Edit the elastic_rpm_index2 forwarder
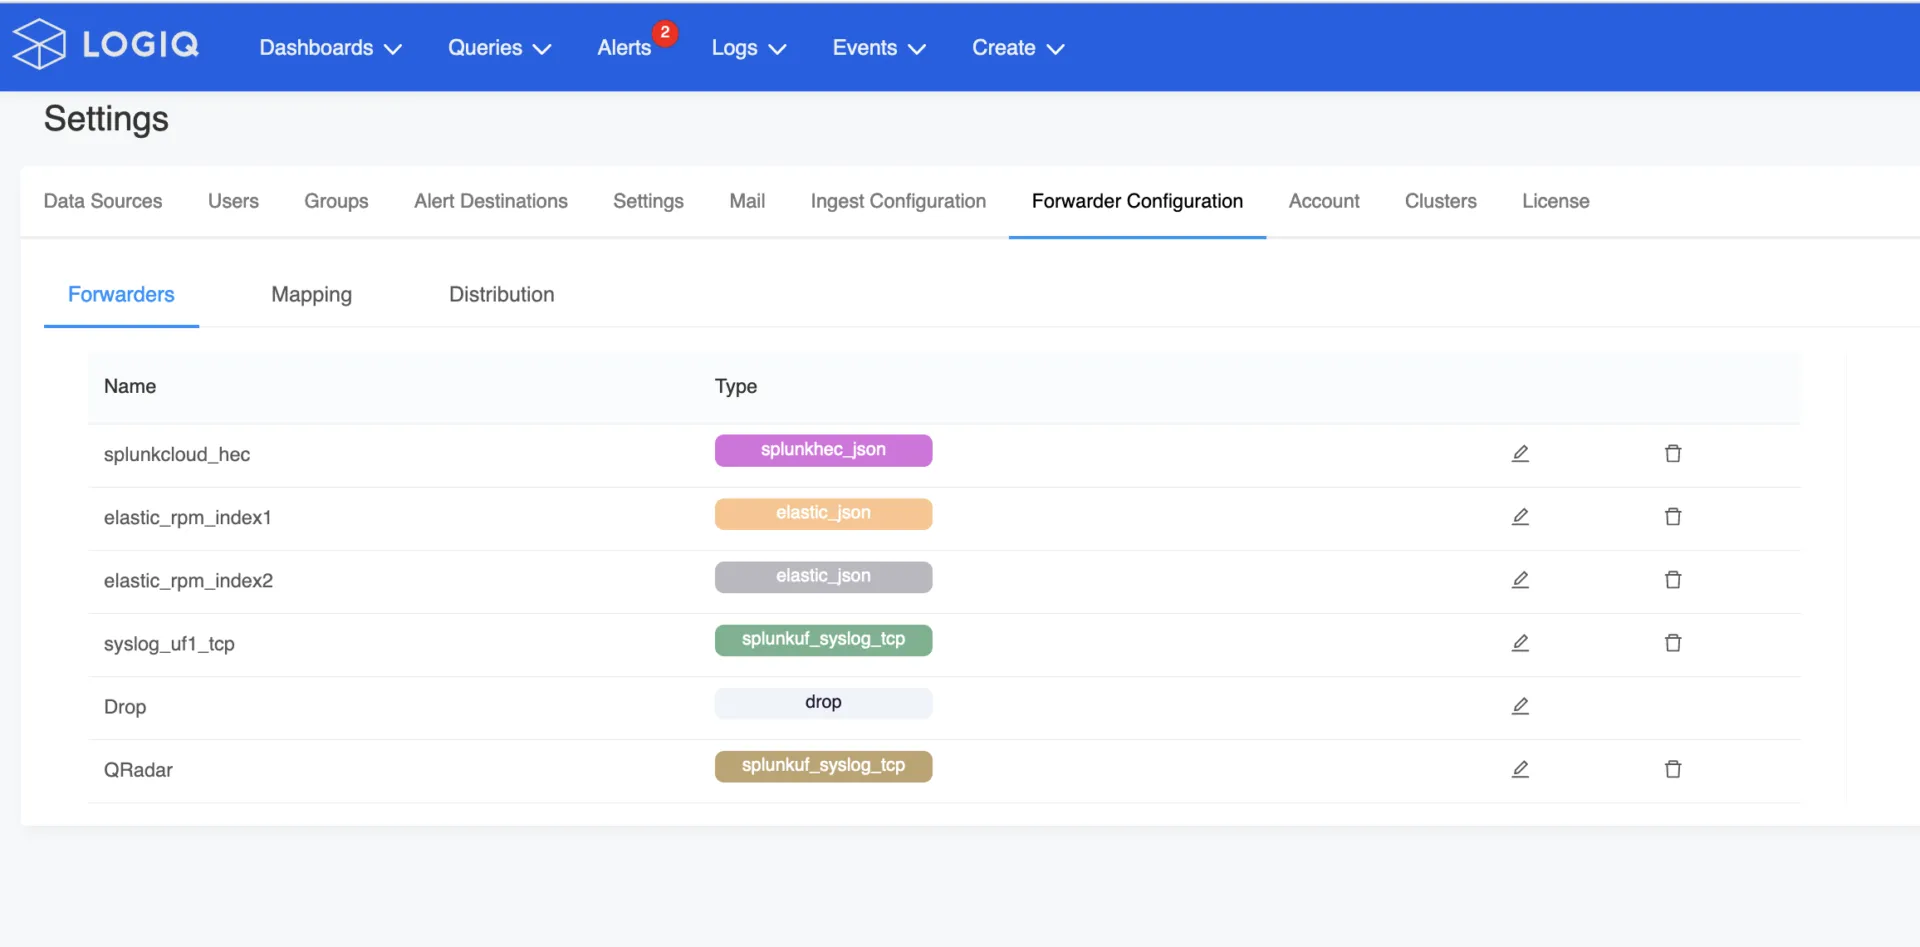Image resolution: width=1920 pixels, height=947 pixels. [1520, 580]
